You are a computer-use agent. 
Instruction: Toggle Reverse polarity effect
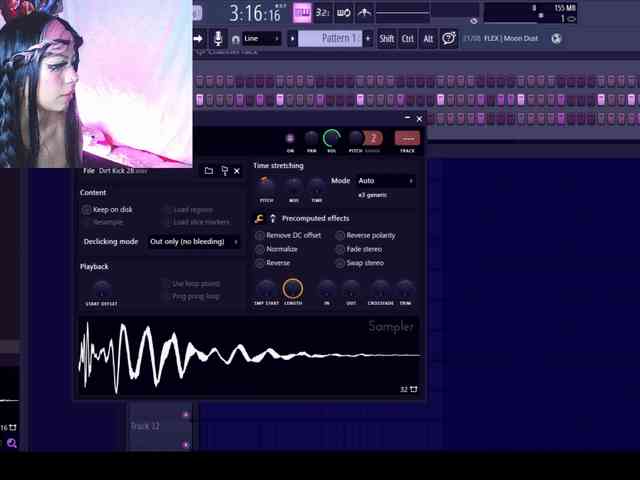[x=340, y=235]
